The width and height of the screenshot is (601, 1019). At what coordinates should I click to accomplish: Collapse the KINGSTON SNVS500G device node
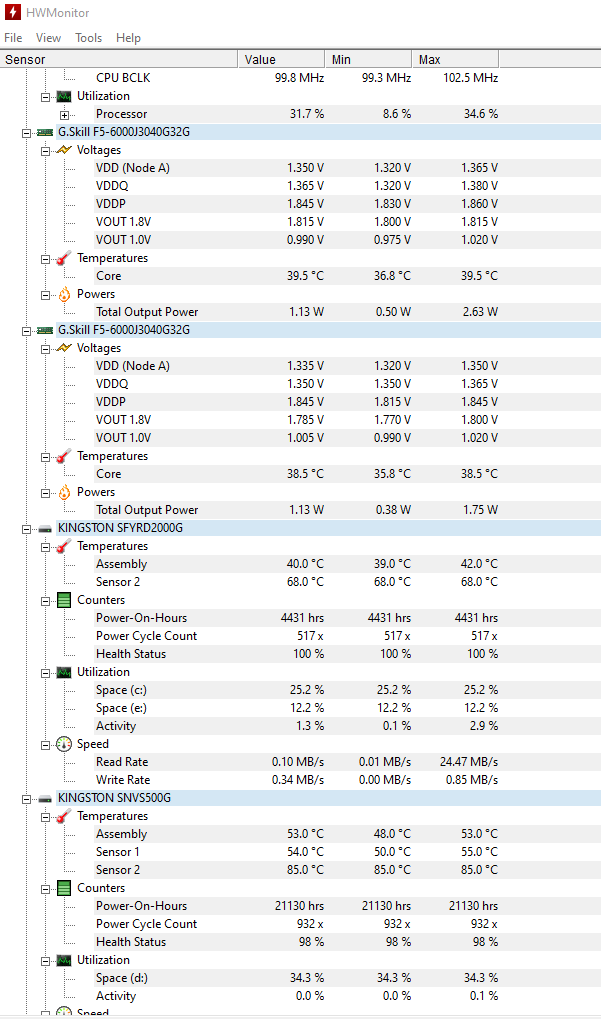pyautogui.click(x=25, y=798)
